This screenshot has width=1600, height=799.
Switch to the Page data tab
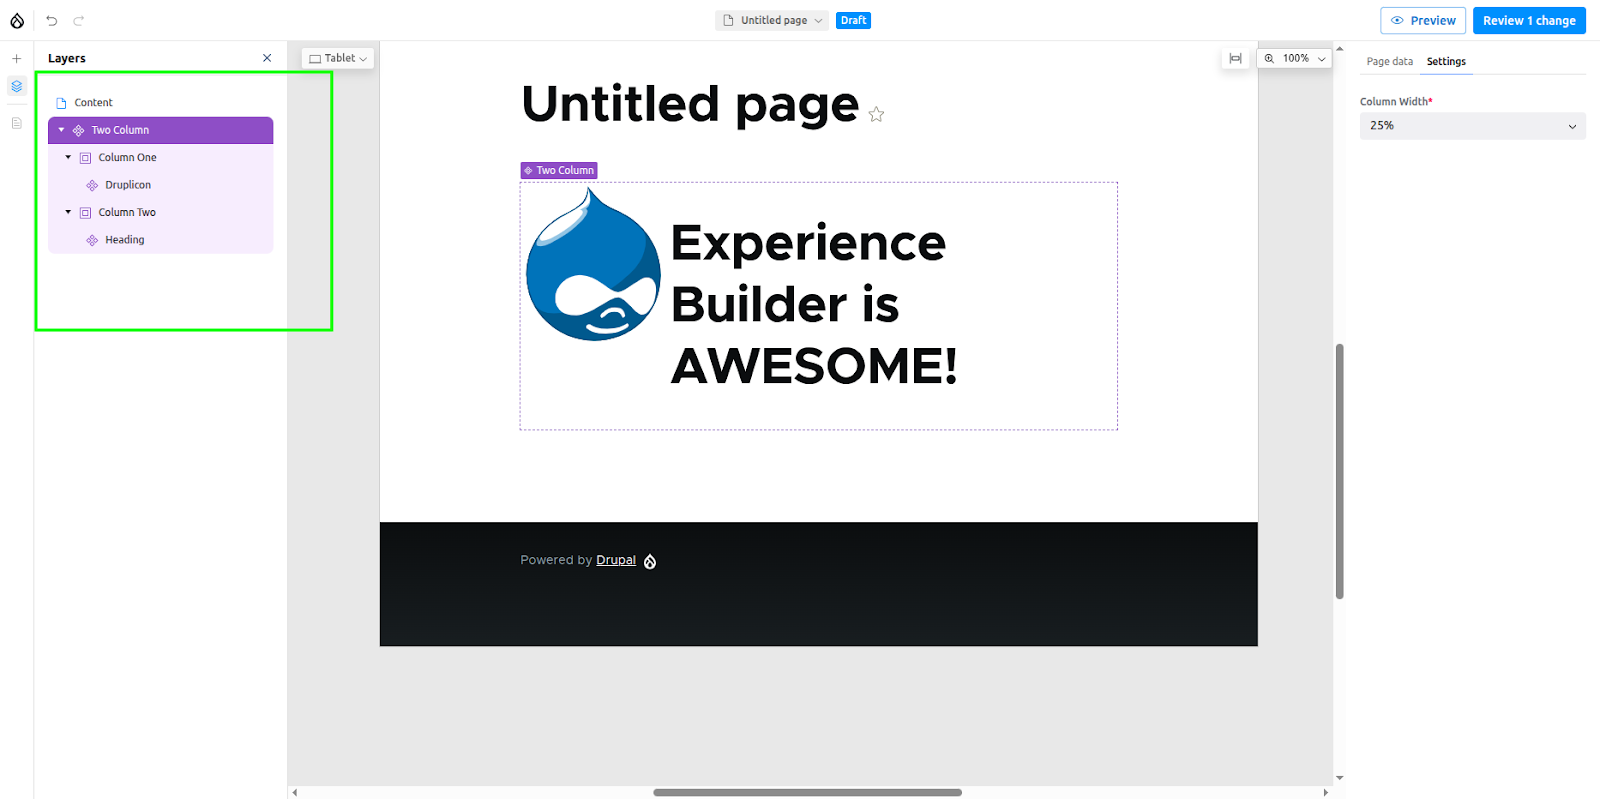(1390, 61)
